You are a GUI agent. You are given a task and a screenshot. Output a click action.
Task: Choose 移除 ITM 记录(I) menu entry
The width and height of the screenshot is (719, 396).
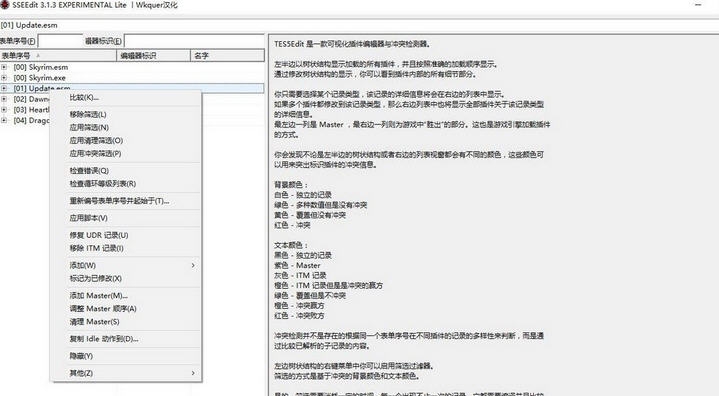click(96, 248)
